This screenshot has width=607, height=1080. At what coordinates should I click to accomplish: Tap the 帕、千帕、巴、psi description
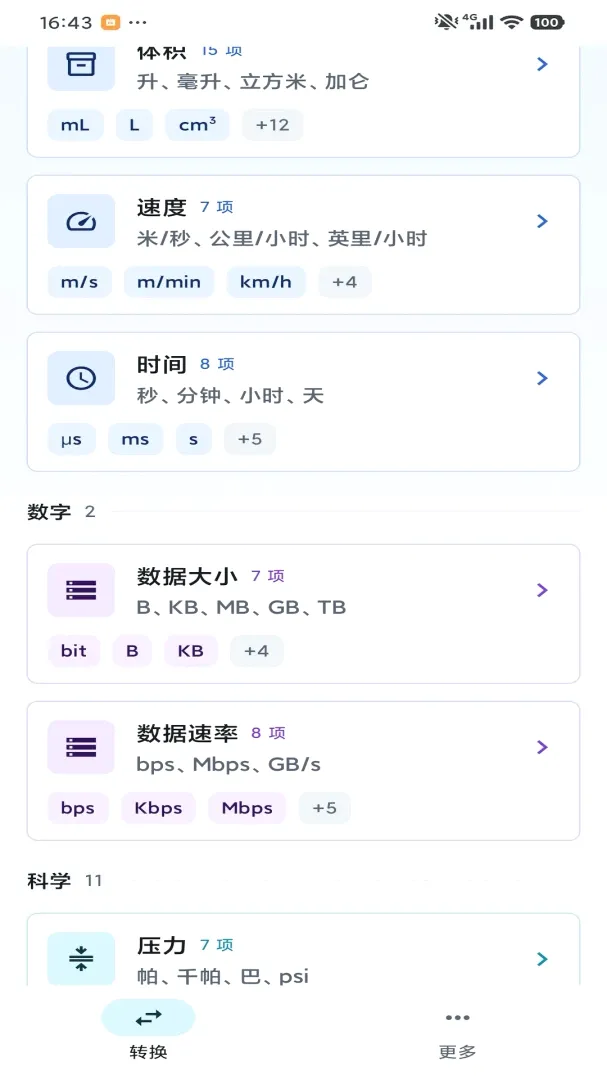[223, 976]
